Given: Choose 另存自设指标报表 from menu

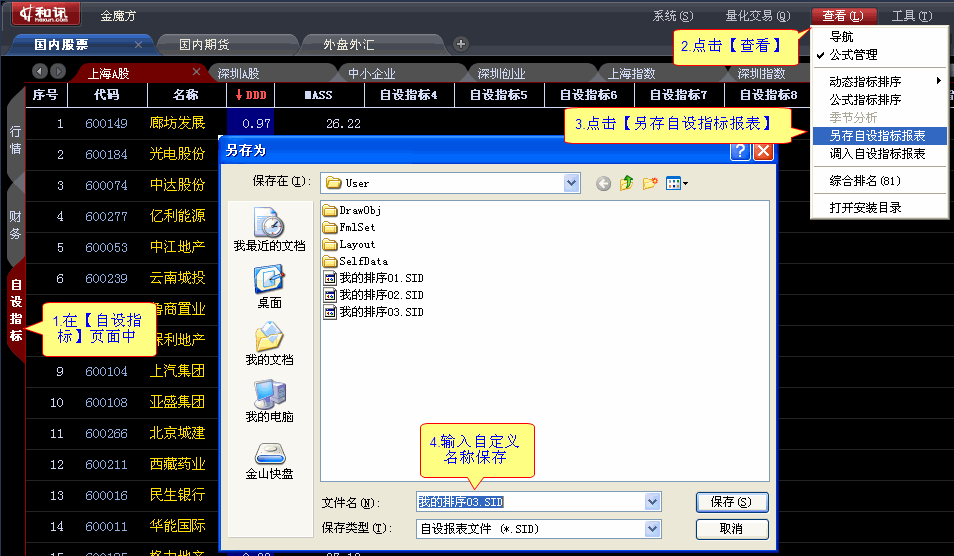Looking at the screenshot, I should point(876,136).
